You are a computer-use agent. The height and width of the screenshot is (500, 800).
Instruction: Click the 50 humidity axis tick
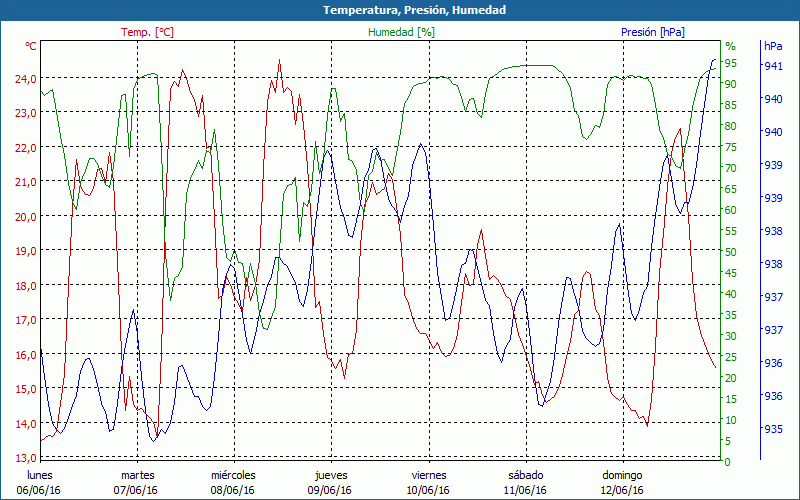click(x=731, y=252)
